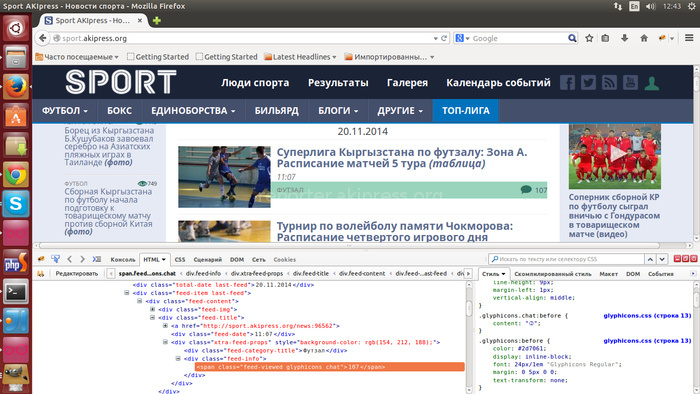Open the ЕДИНОБОРСТВА navigation dropdown

pos(193,111)
